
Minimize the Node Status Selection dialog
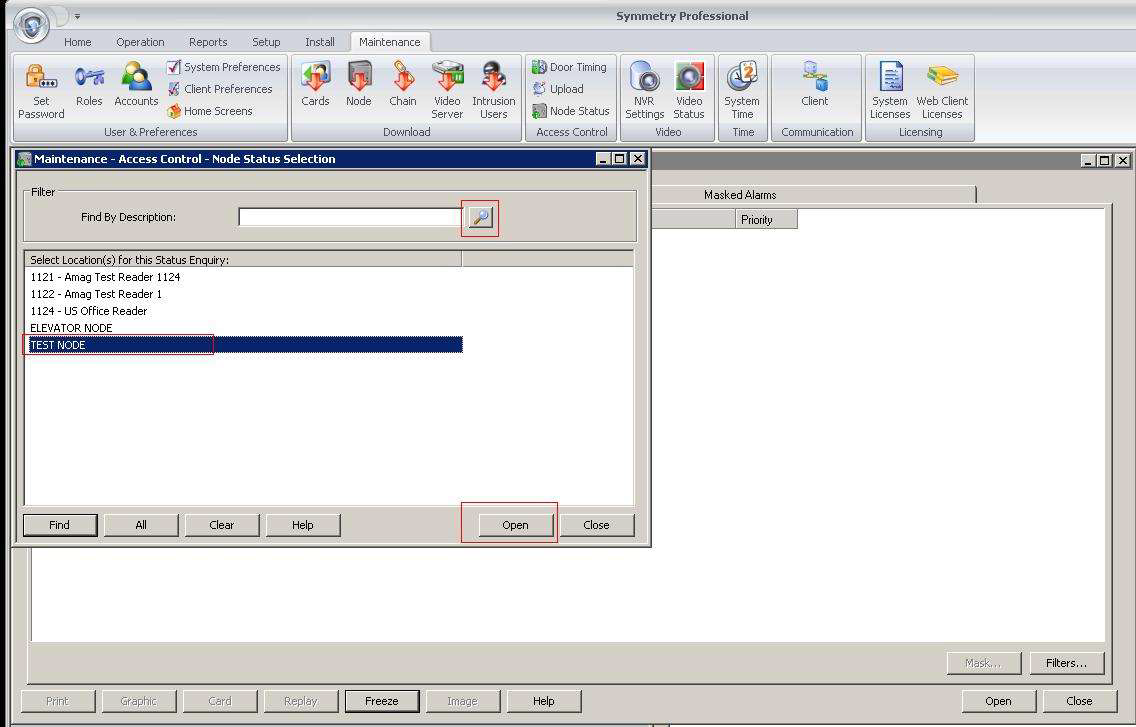603,159
